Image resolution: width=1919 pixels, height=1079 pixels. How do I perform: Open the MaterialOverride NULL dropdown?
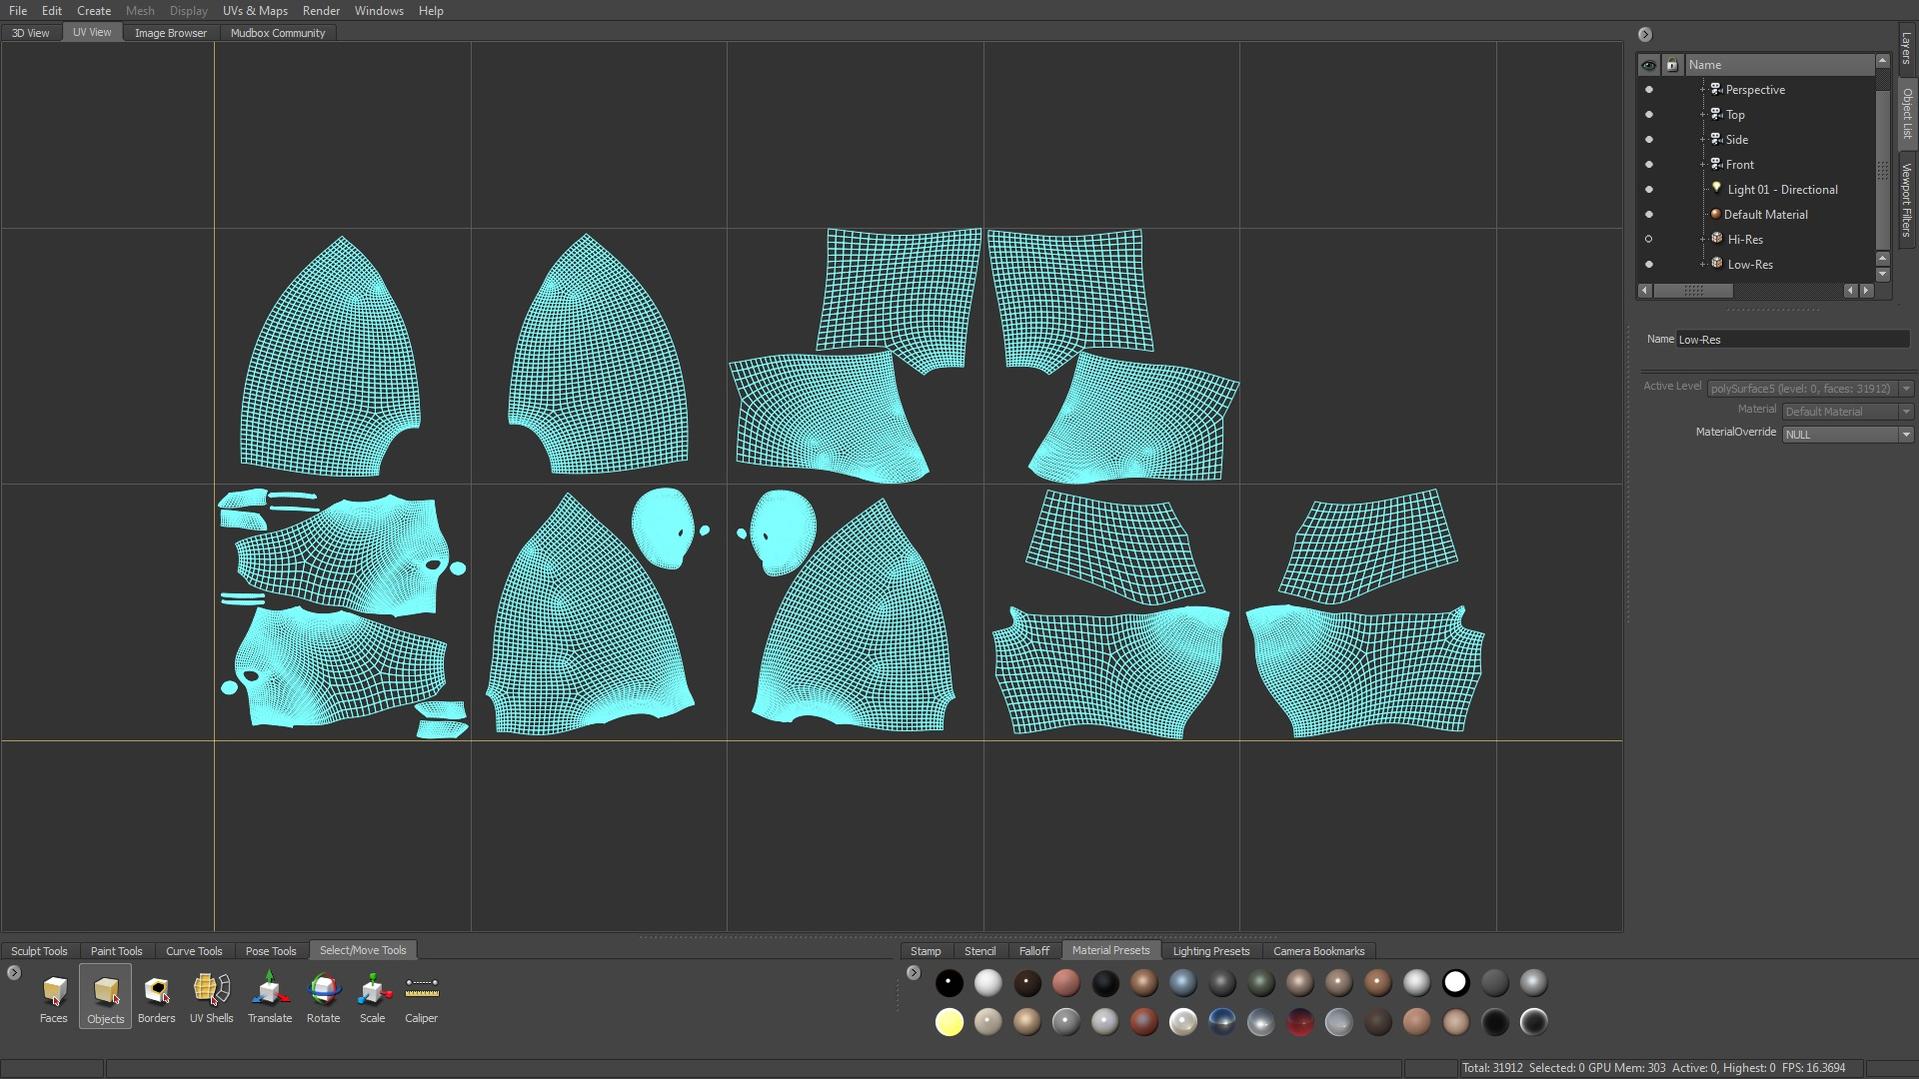(x=1847, y=434)
